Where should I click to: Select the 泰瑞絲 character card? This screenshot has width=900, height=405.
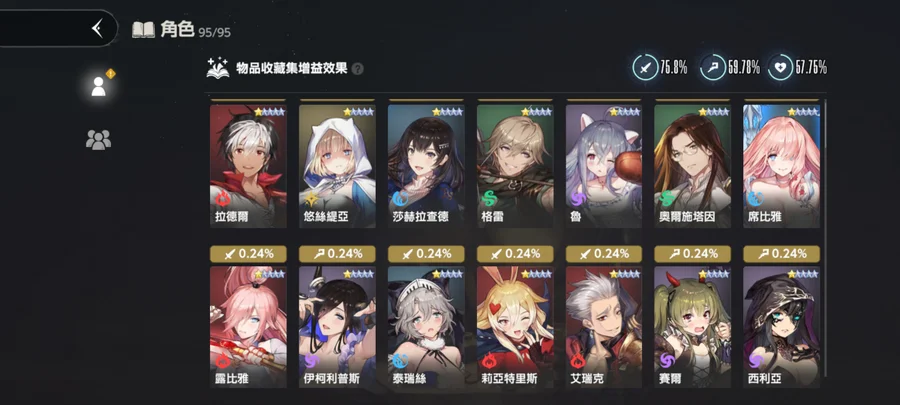426,327
